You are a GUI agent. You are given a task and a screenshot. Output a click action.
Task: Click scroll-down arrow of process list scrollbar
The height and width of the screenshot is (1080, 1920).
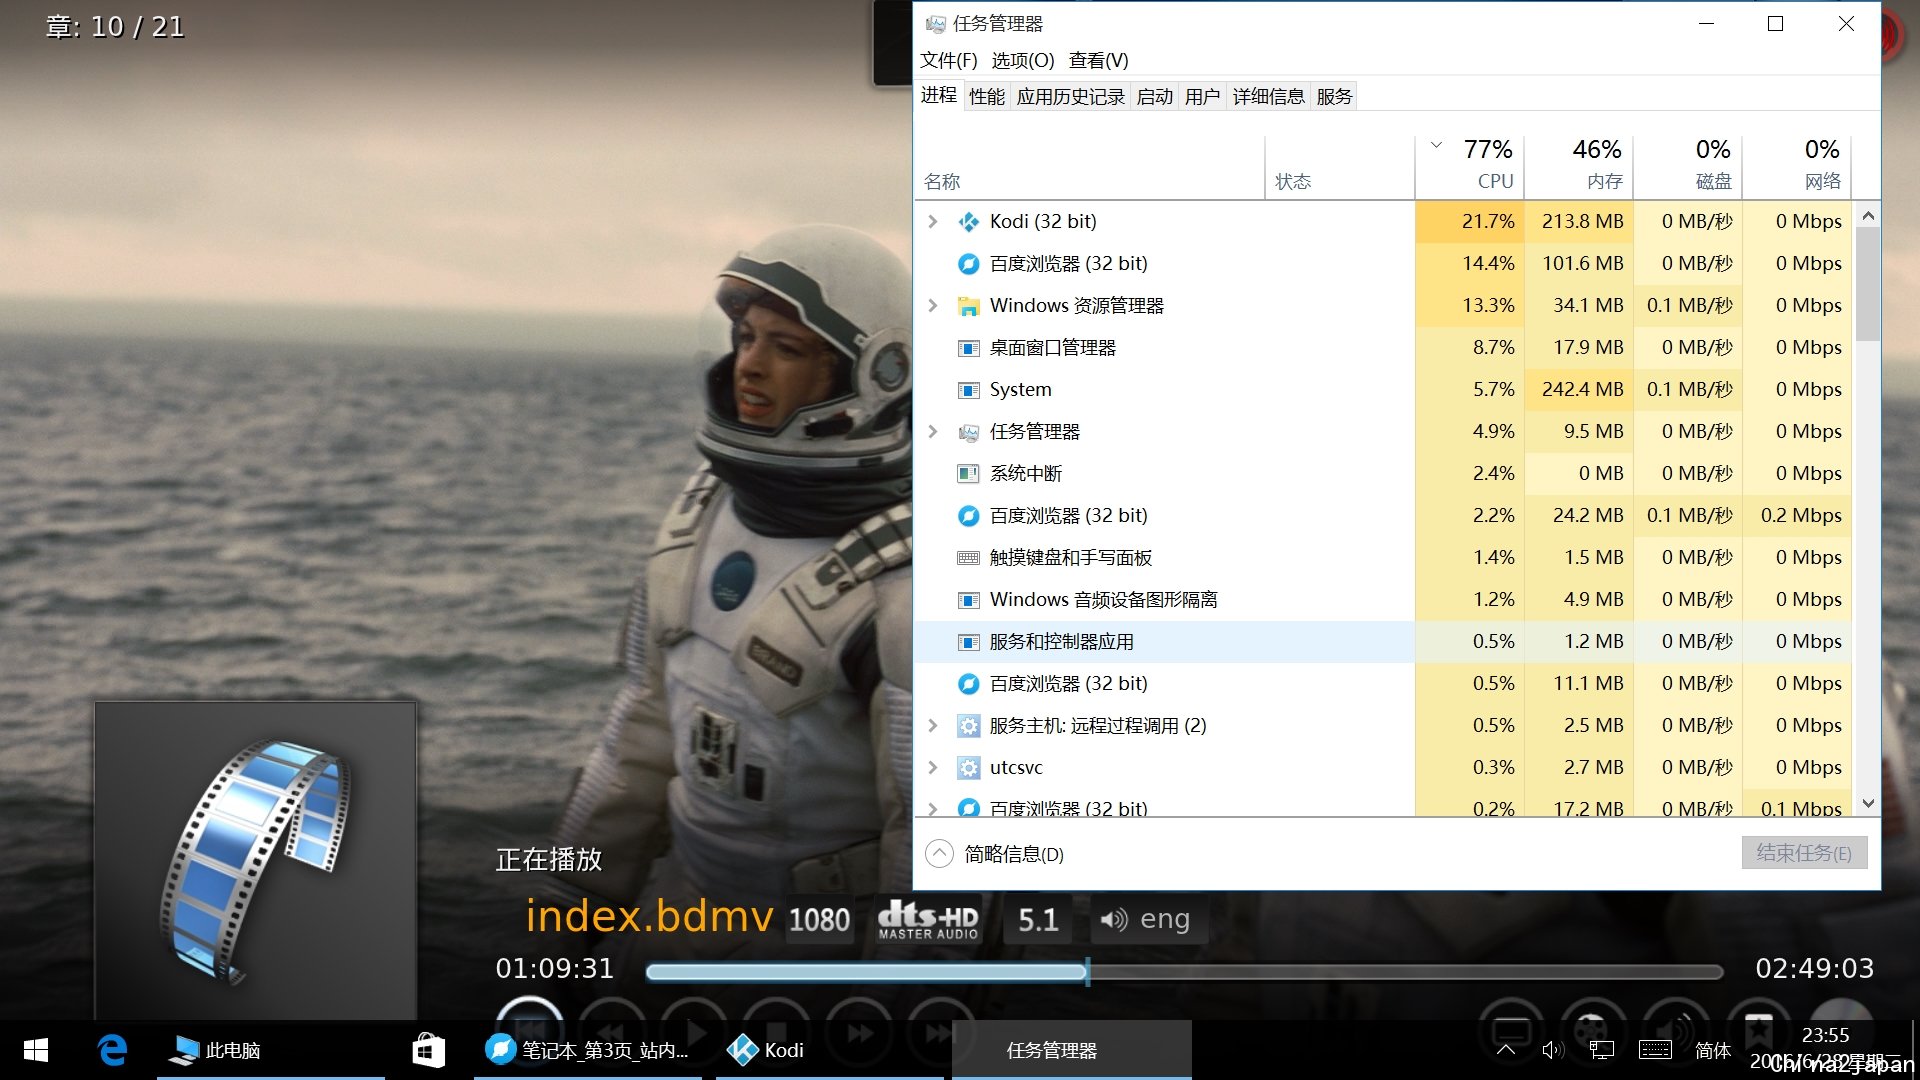(x=1867, y=803)
